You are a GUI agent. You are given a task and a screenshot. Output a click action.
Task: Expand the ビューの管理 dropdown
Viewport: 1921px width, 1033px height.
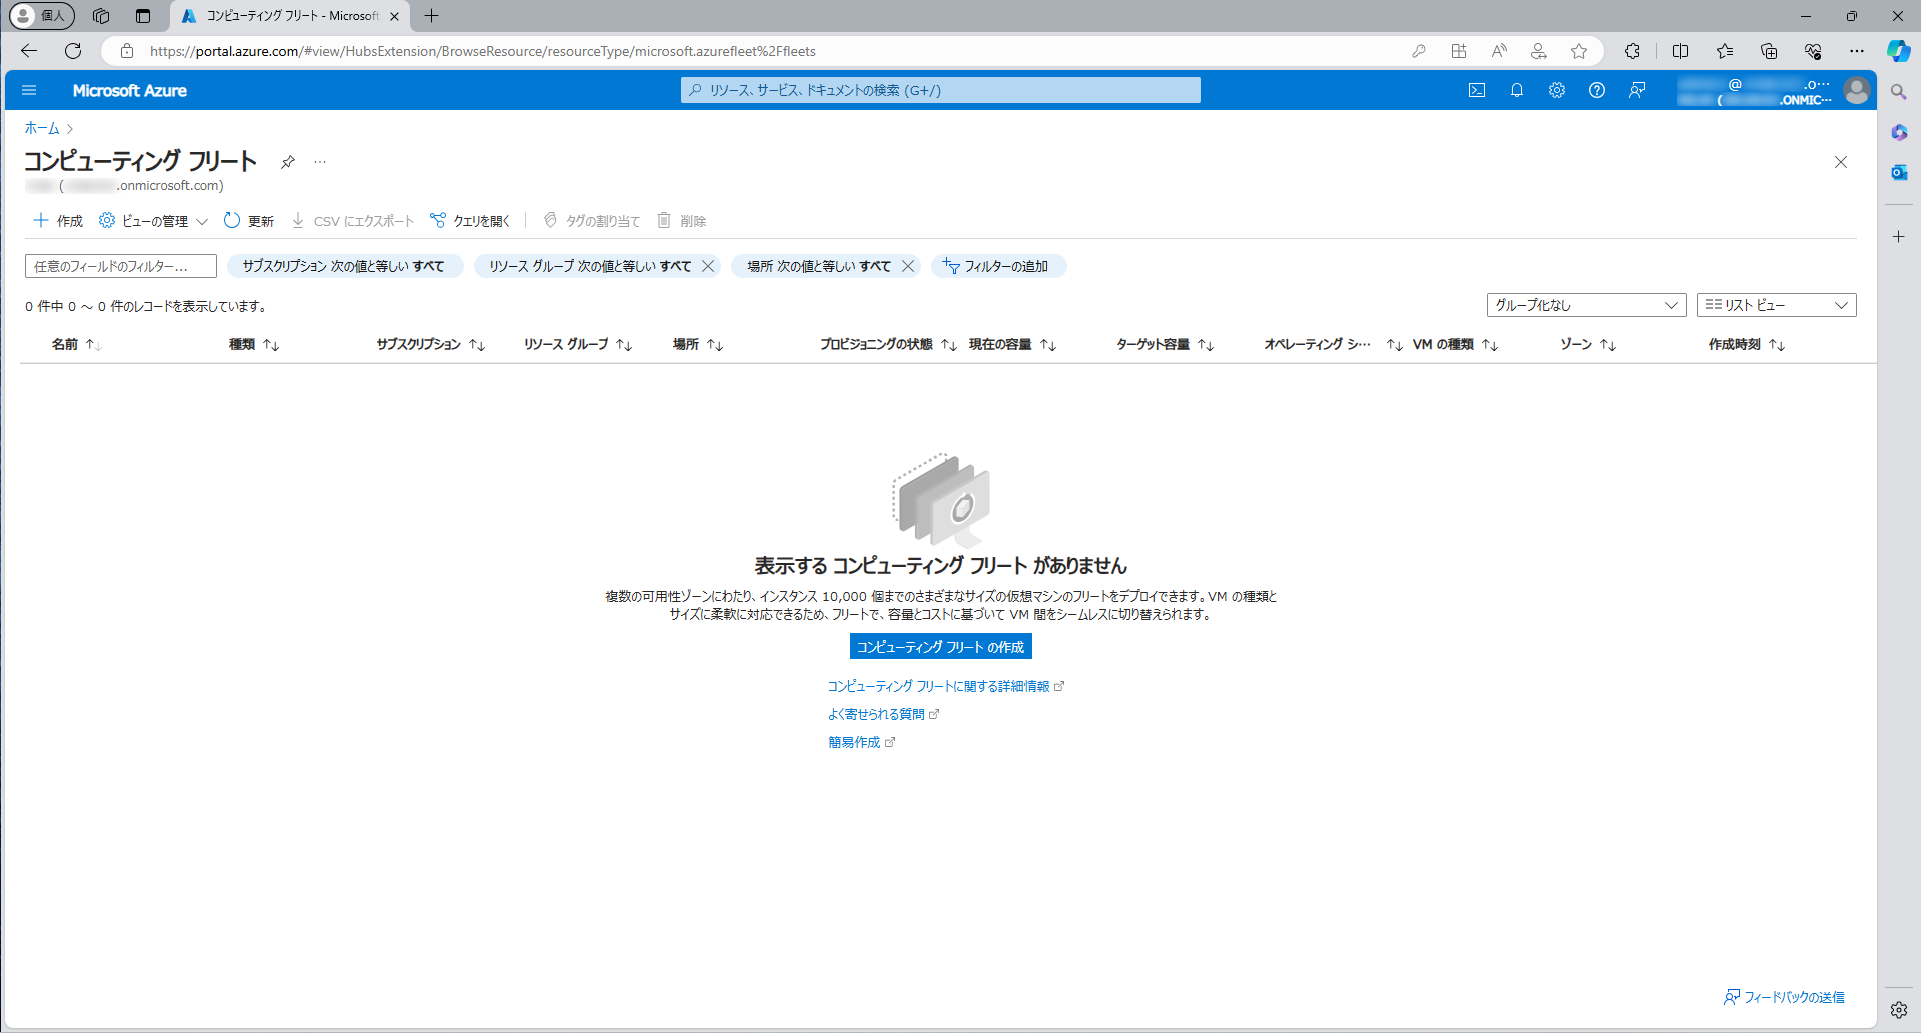153,221
